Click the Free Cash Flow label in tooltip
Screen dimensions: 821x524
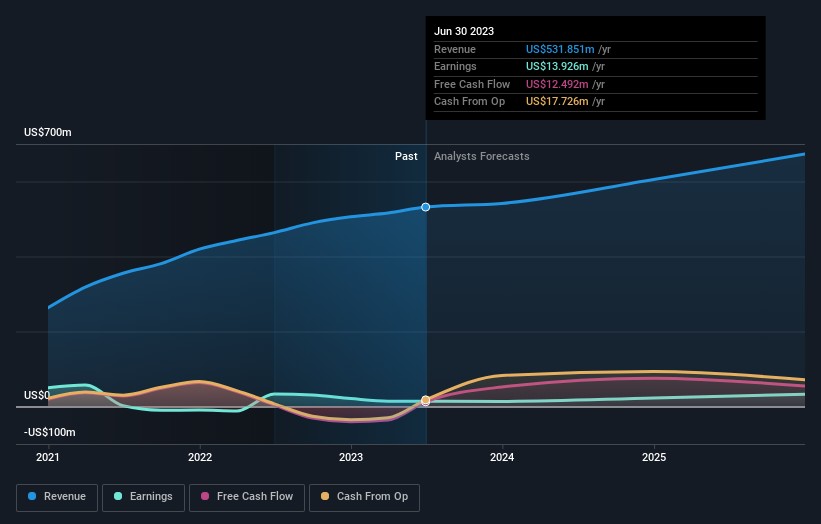tap(472, 84)
